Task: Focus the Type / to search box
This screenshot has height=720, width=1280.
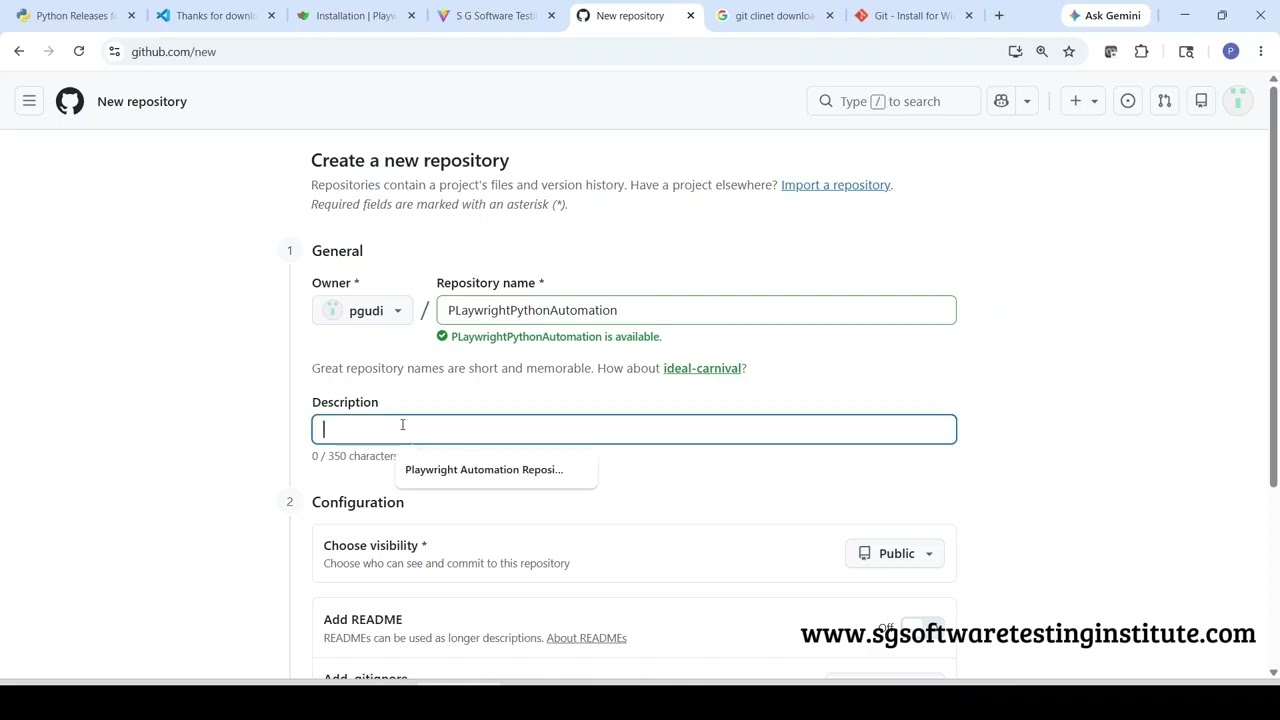Action: [893, 101]
